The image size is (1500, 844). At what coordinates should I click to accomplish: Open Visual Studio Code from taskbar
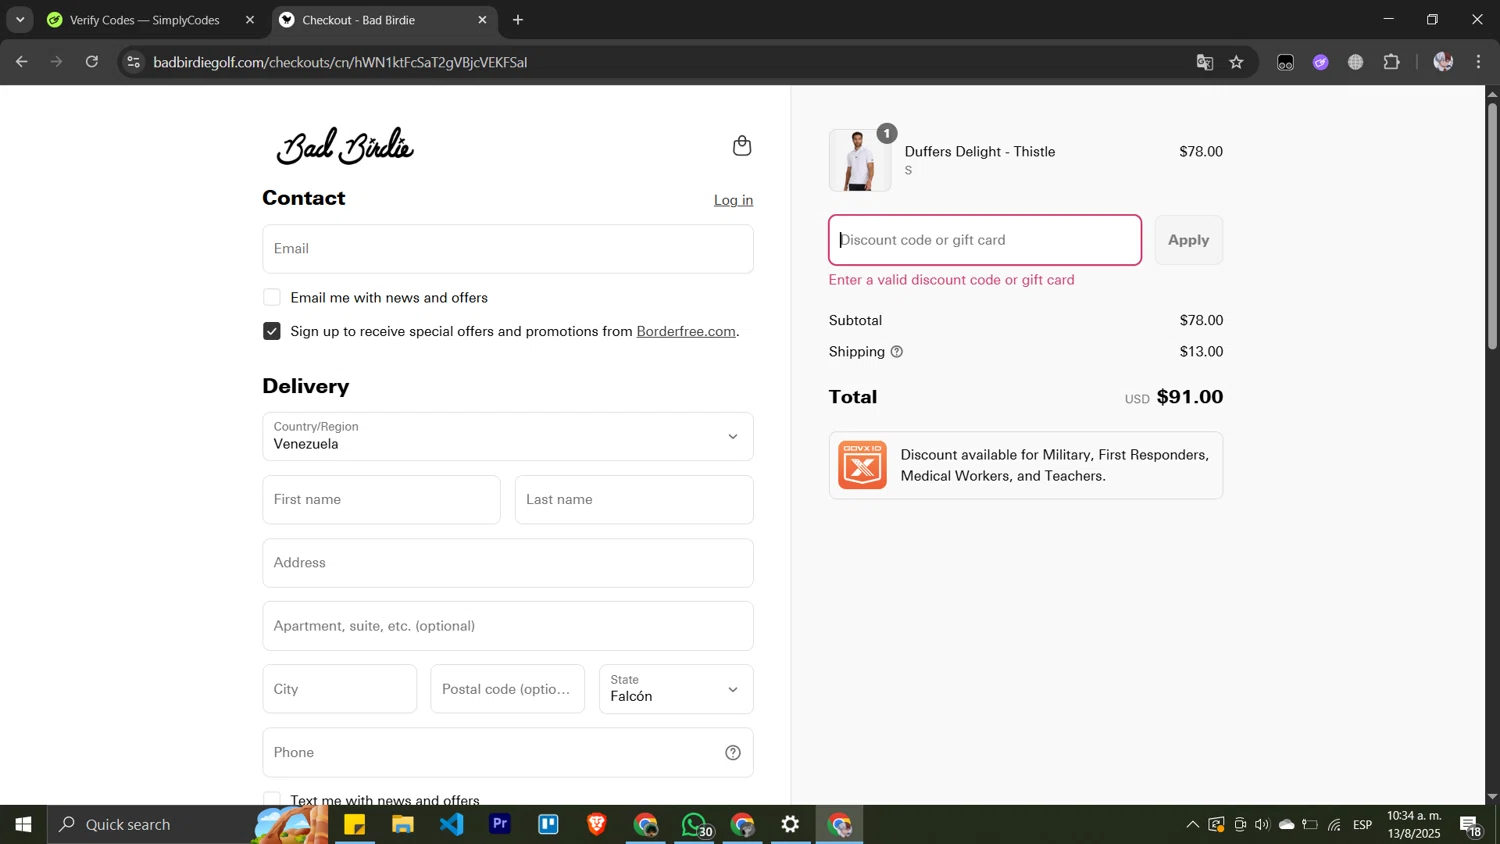(452, 825)
